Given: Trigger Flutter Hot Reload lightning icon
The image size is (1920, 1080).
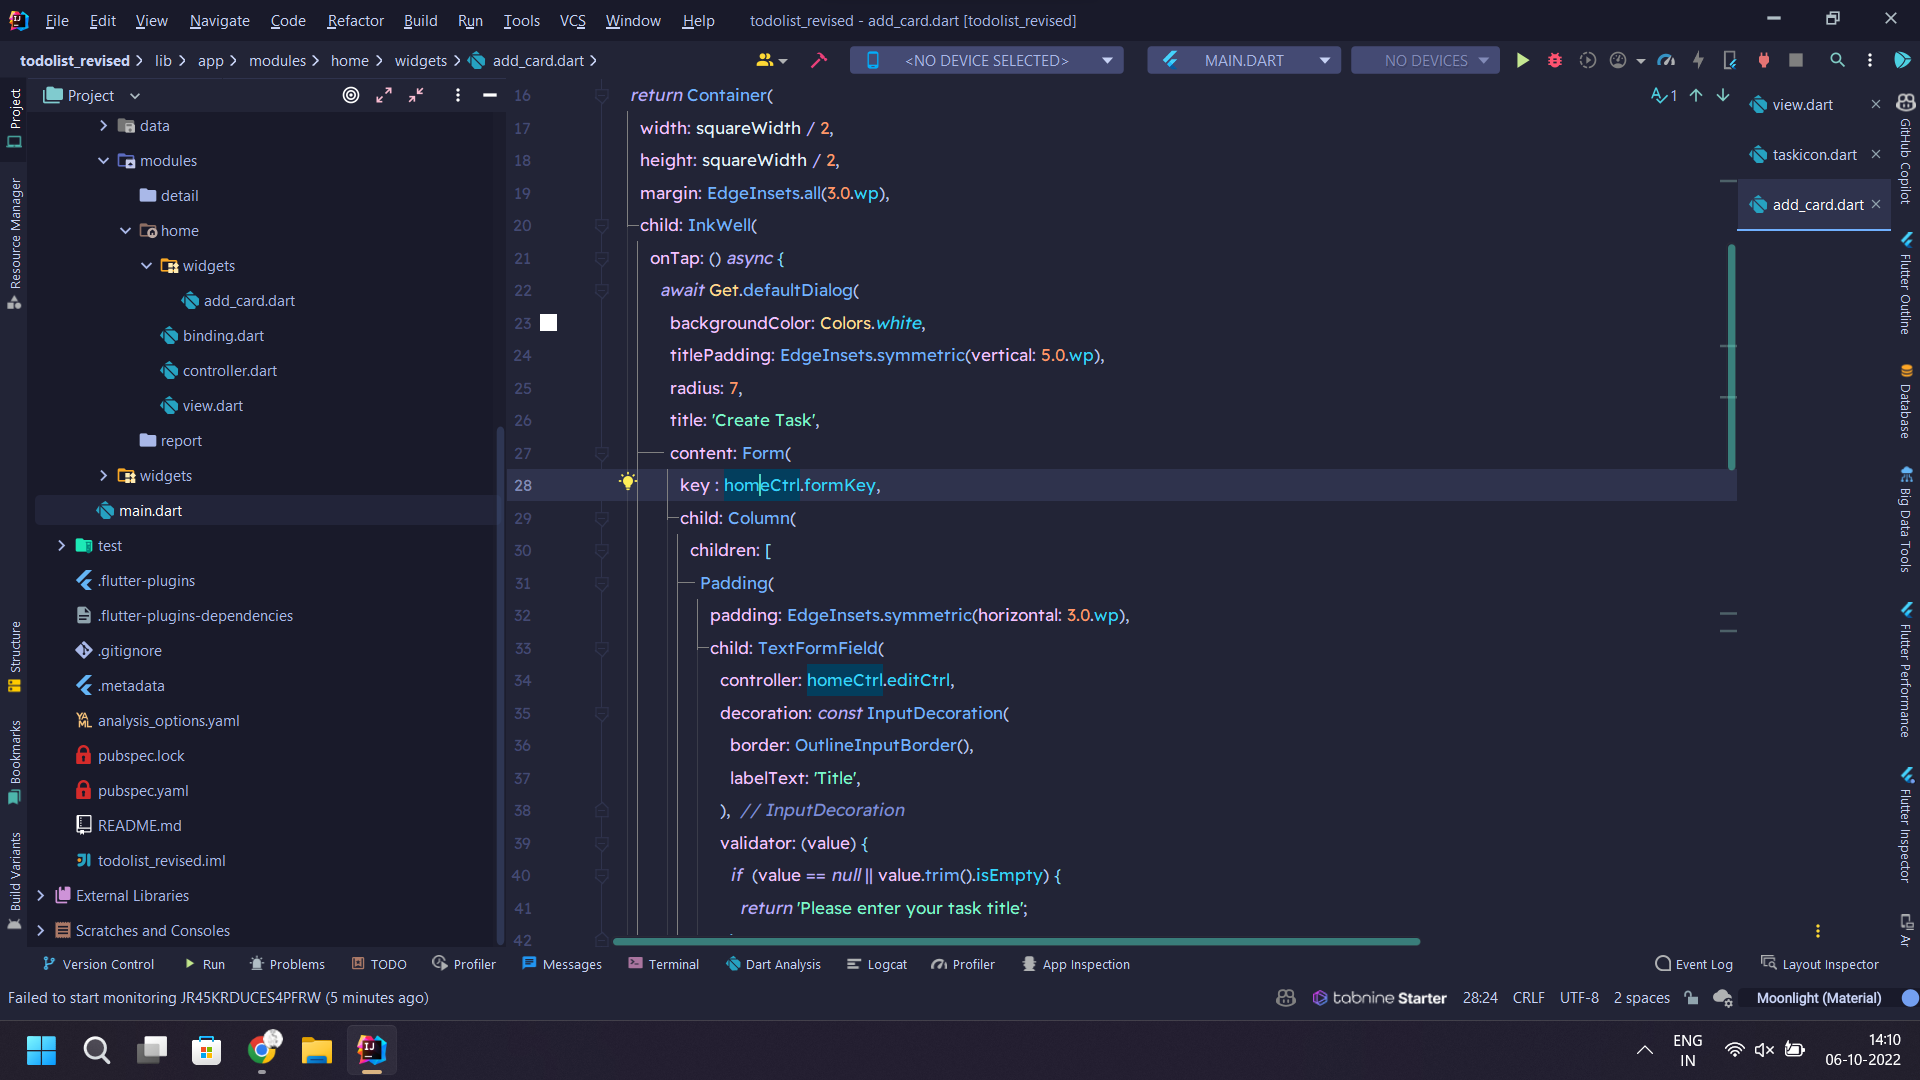Looking at the screenshot, I should coord(1698,61).
